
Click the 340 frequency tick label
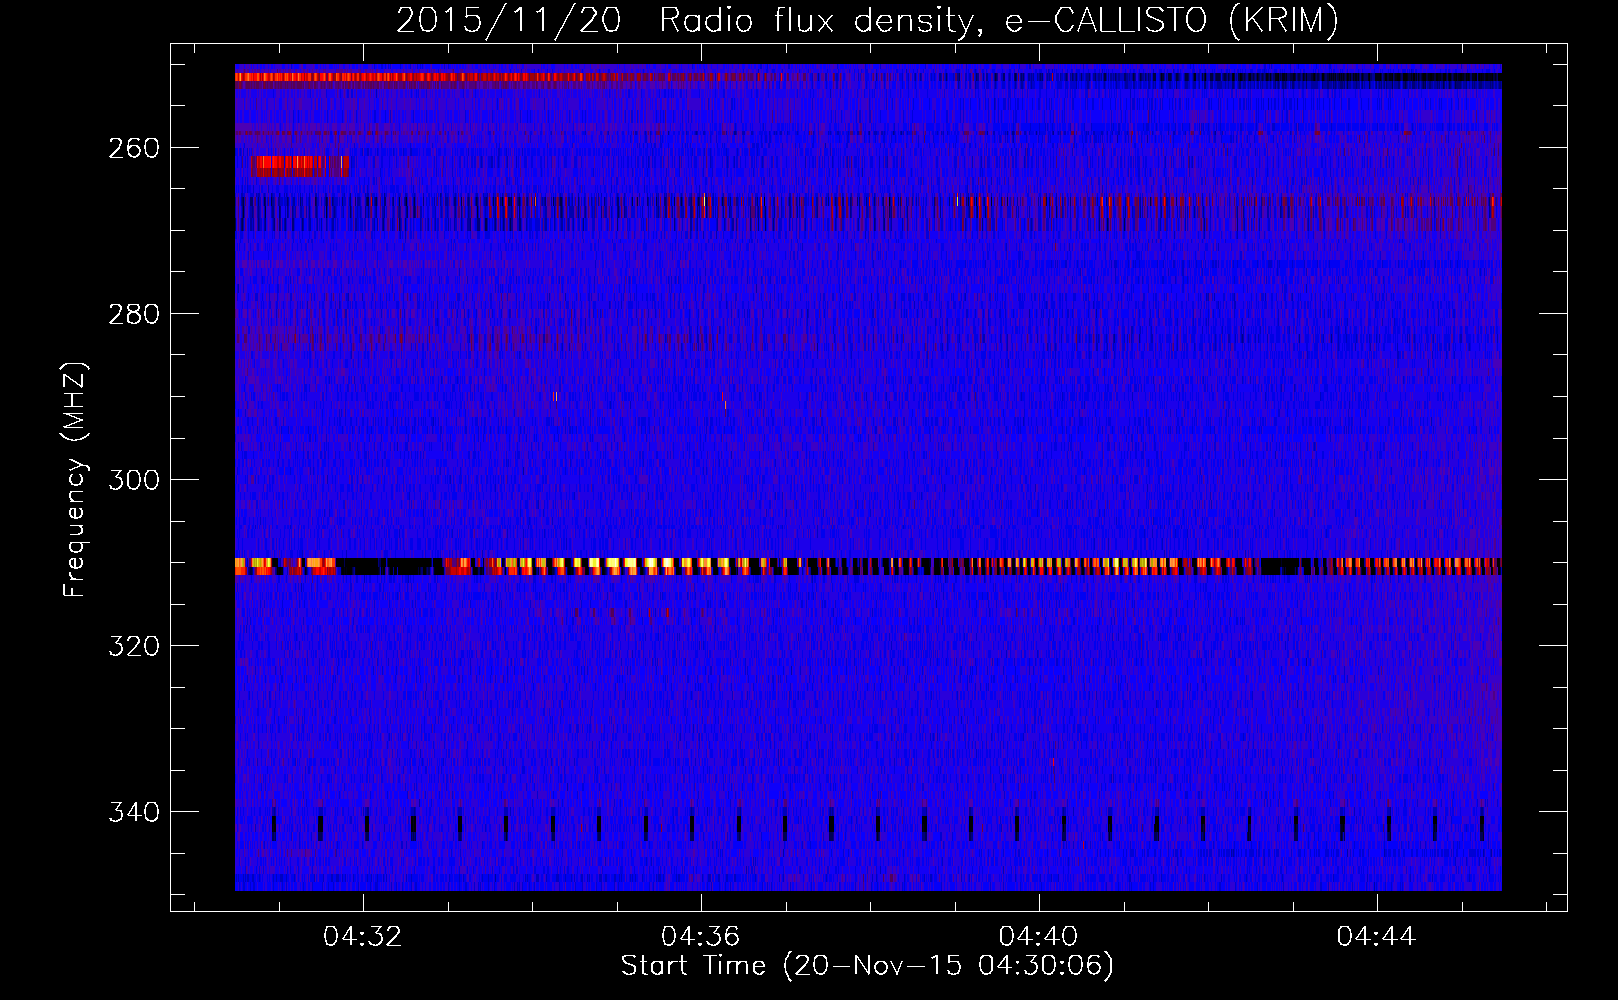tap(133, 812)
